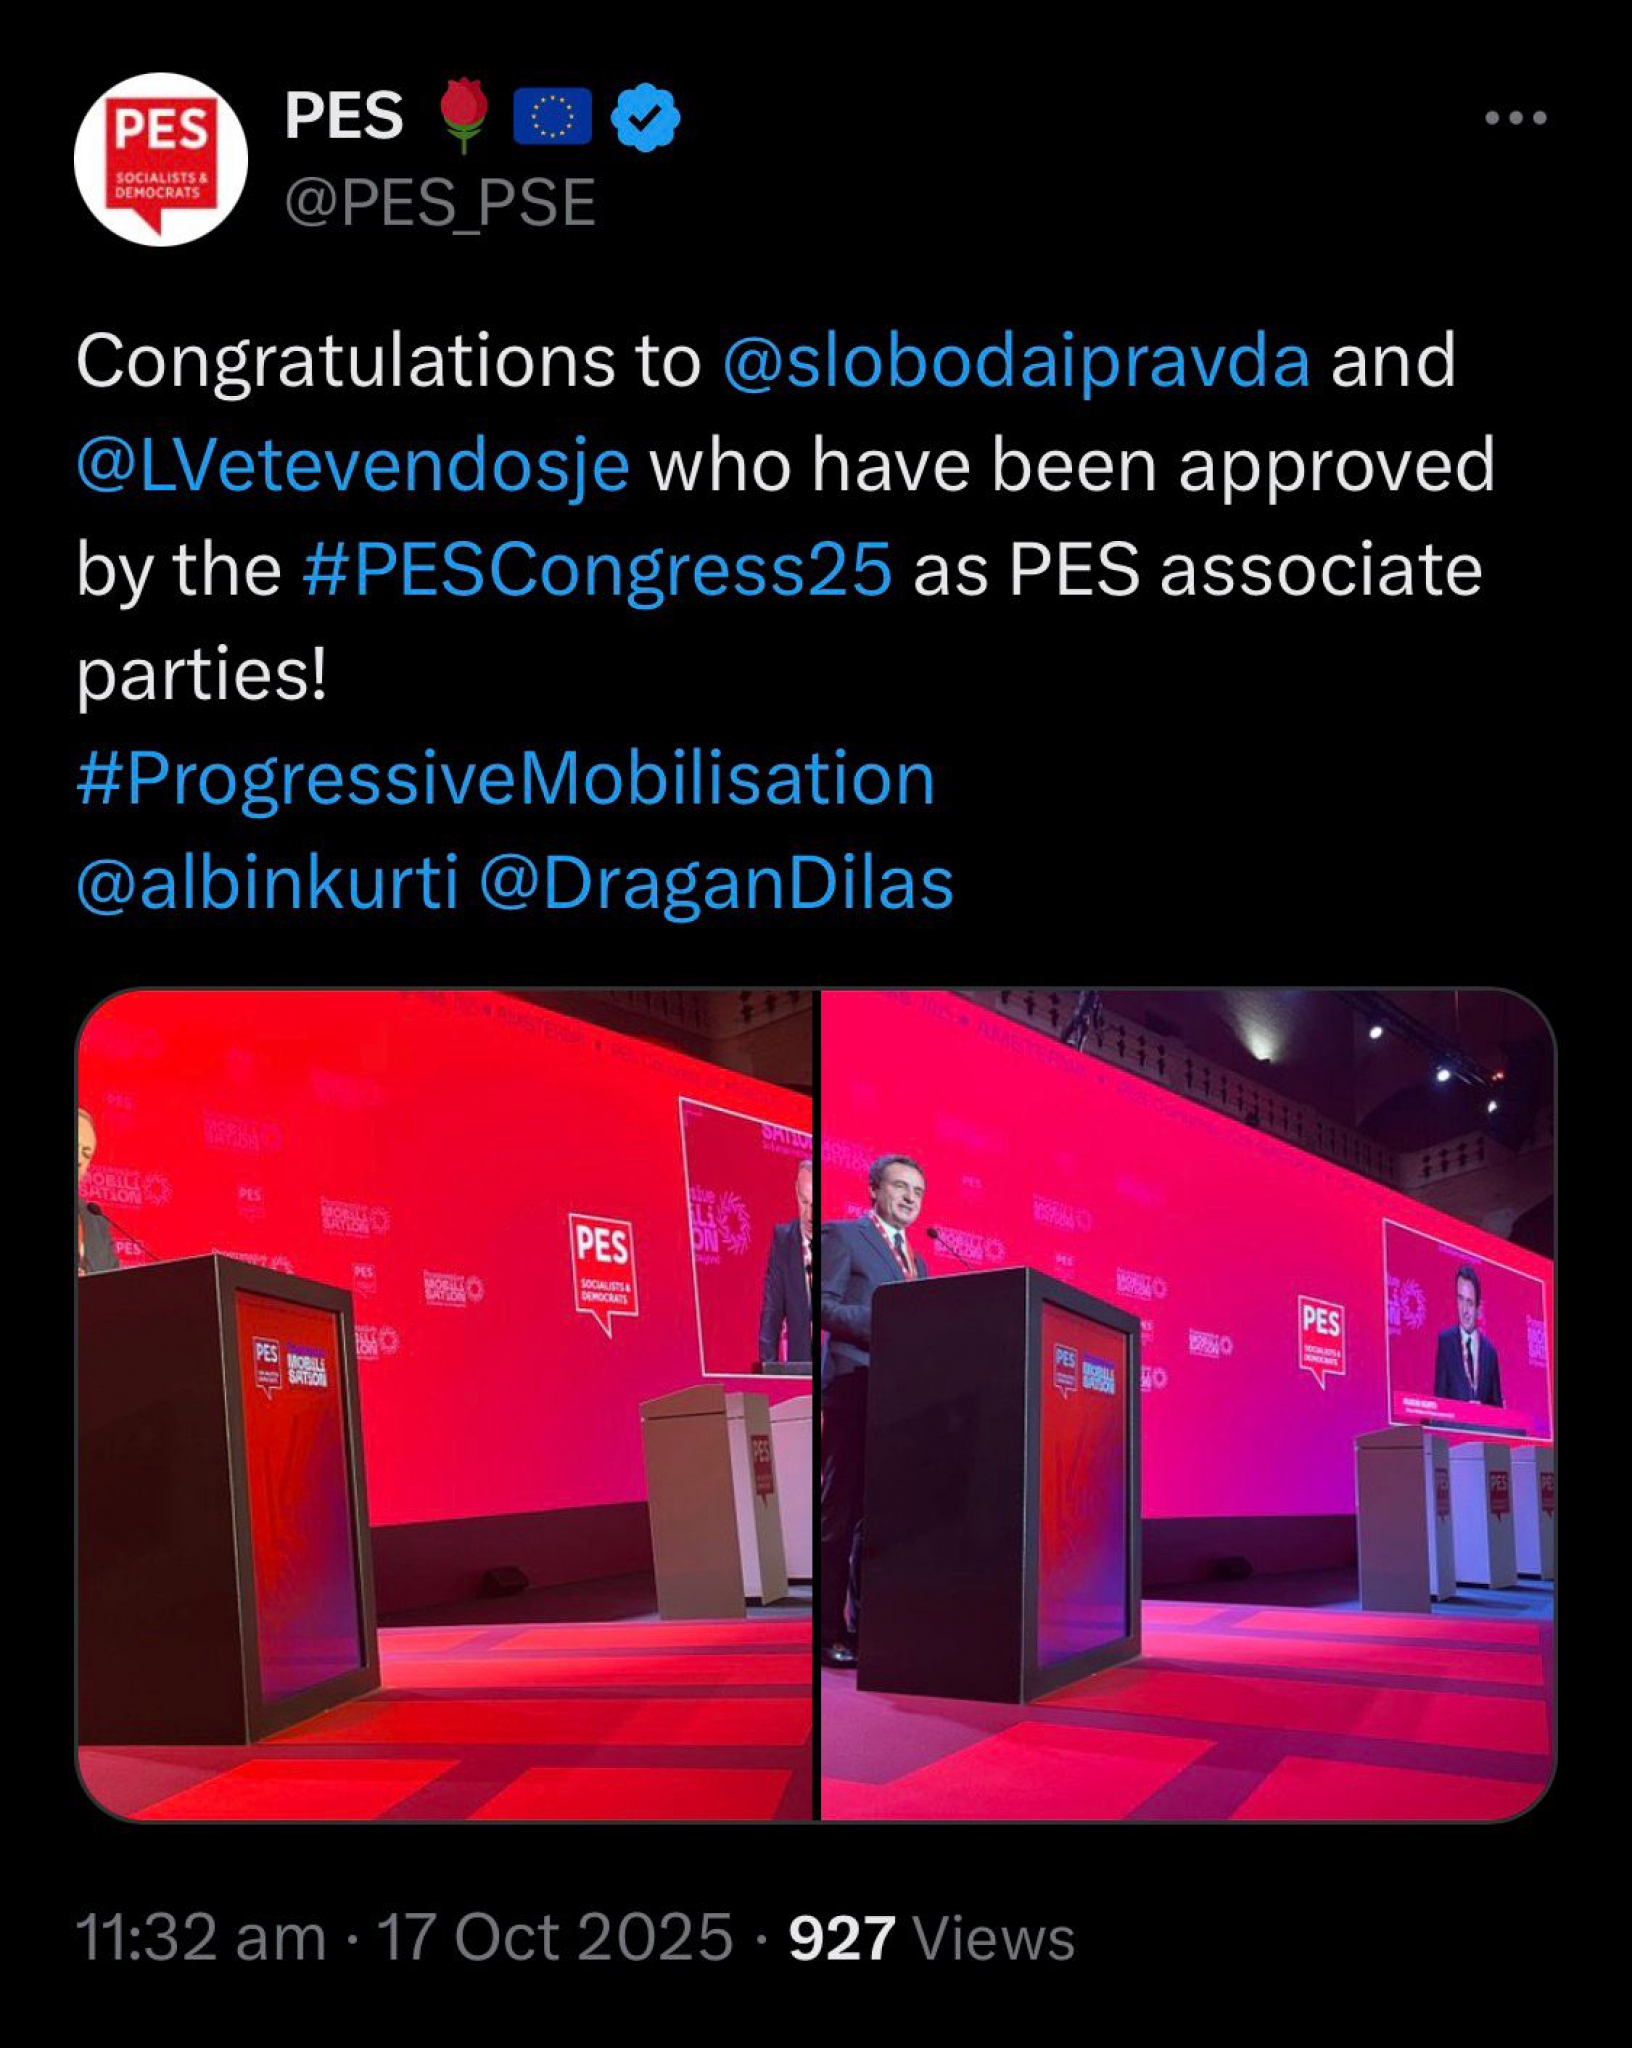The width and height of the screenshot is (1632, 2048).
Task: Click the word "Congratulations" in the tweet
Action: (x=344, y=361)
